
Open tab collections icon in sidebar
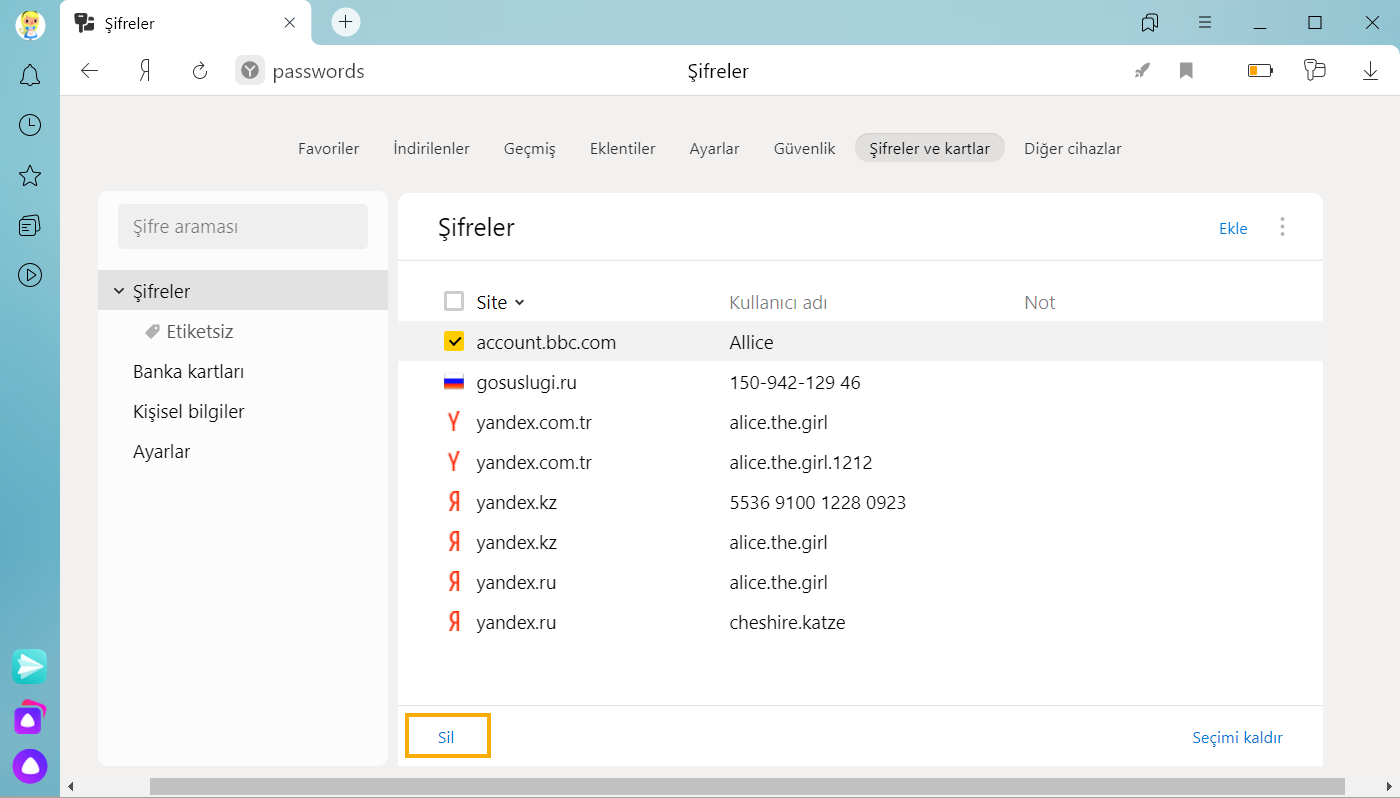pyautogui.click(x=30, y=226)
